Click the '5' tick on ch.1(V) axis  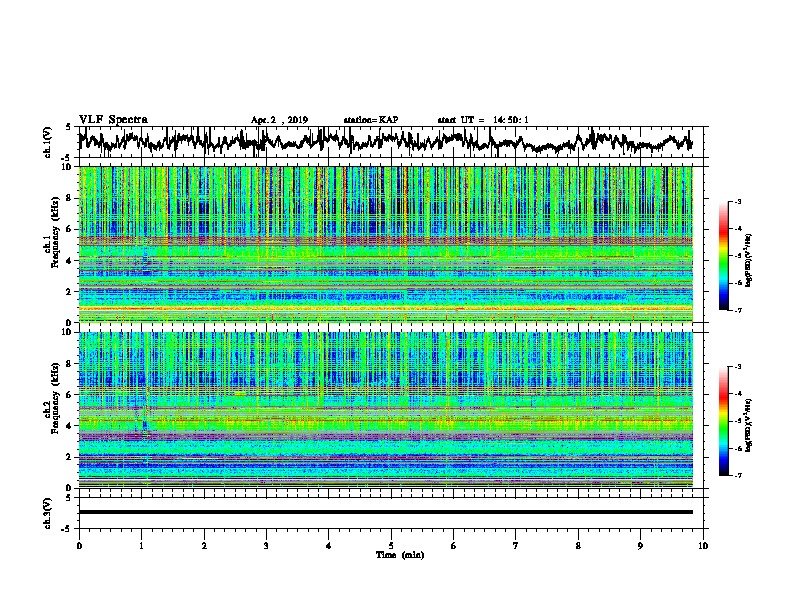click(68, 127)
